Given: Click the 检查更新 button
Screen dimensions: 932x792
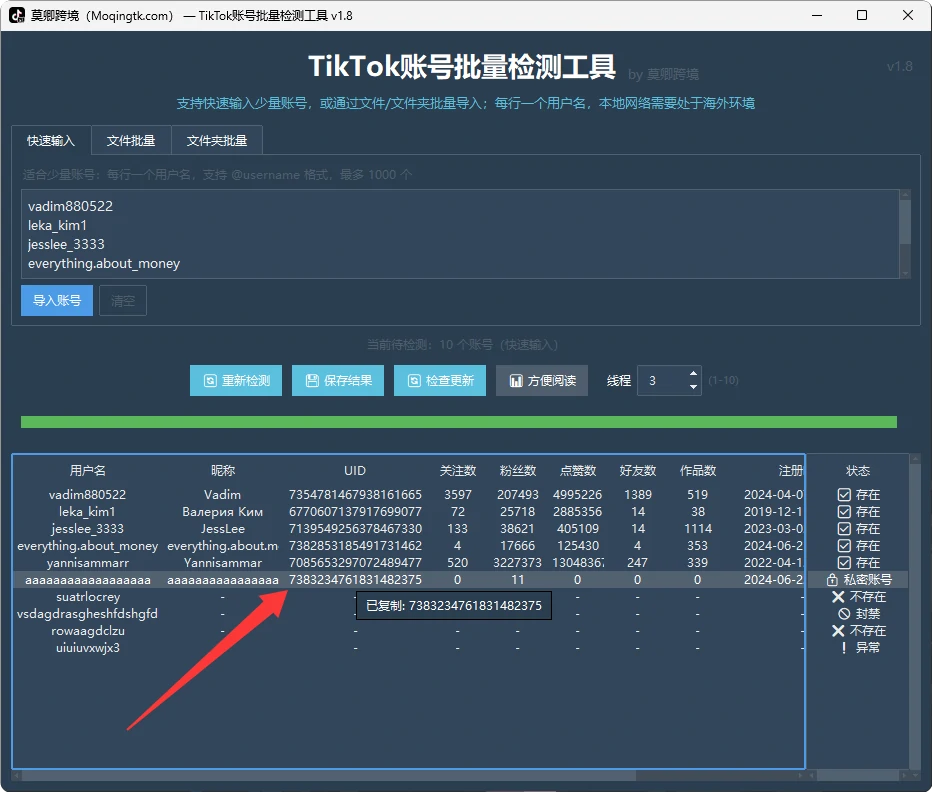Looking at the screenshot, I should coord(440,381).
